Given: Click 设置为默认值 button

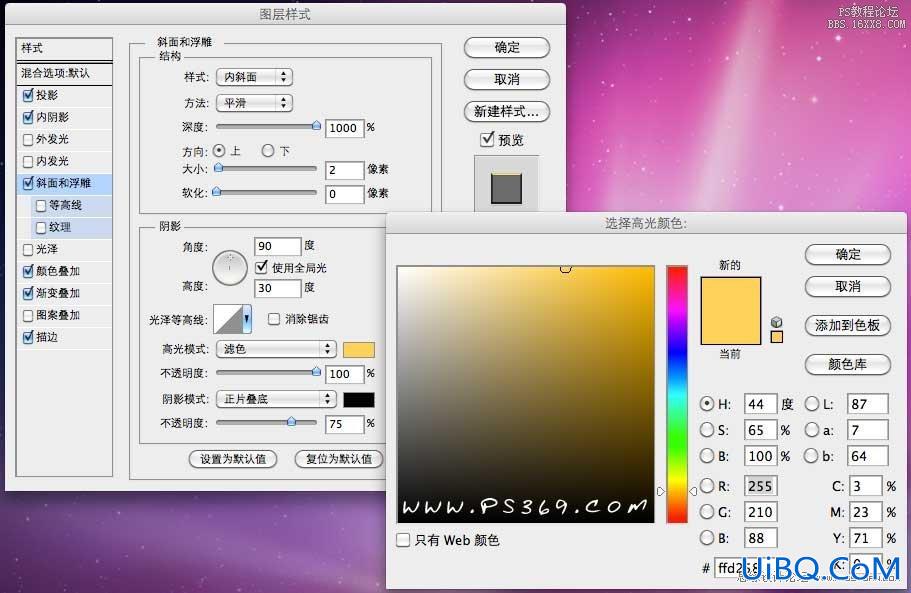Looking at the screenshot, I should coord(233,459).
